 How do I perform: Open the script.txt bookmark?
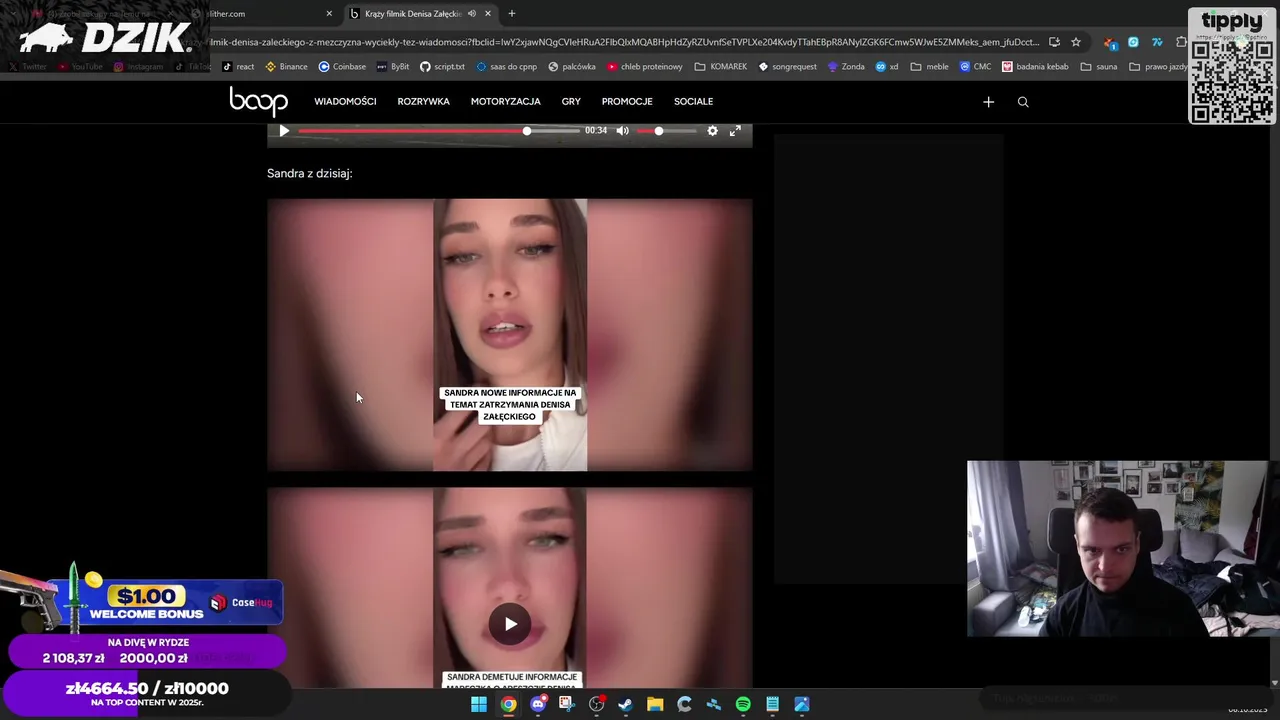click(x=442, y=67)
